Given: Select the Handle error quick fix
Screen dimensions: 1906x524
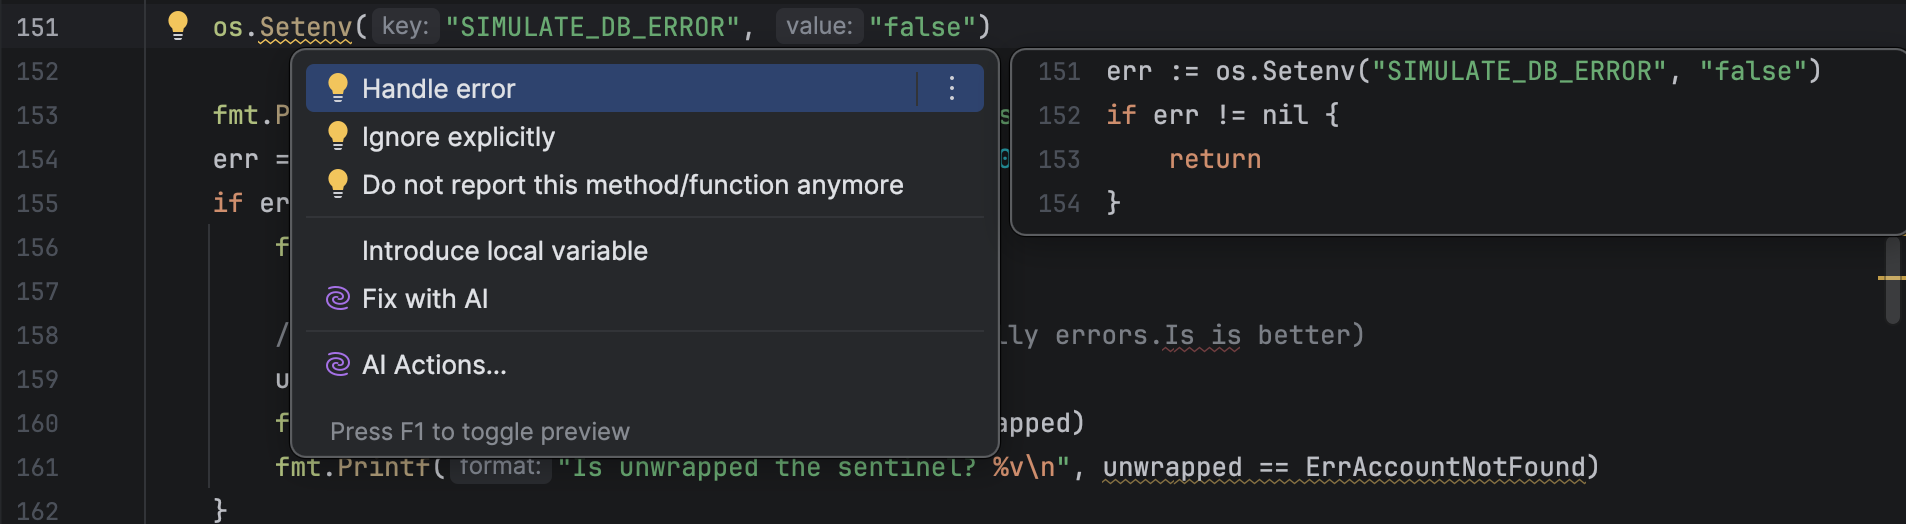Looking at the screenshot, I should (x=438, y=89).
